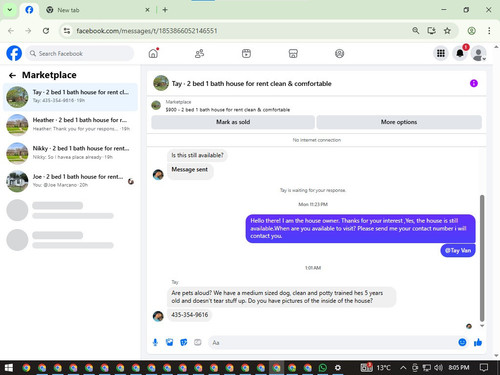Open the Marketplace storefront icon
Screen dimensions: 500x375
pyautogui.click(x=293, y=53)
